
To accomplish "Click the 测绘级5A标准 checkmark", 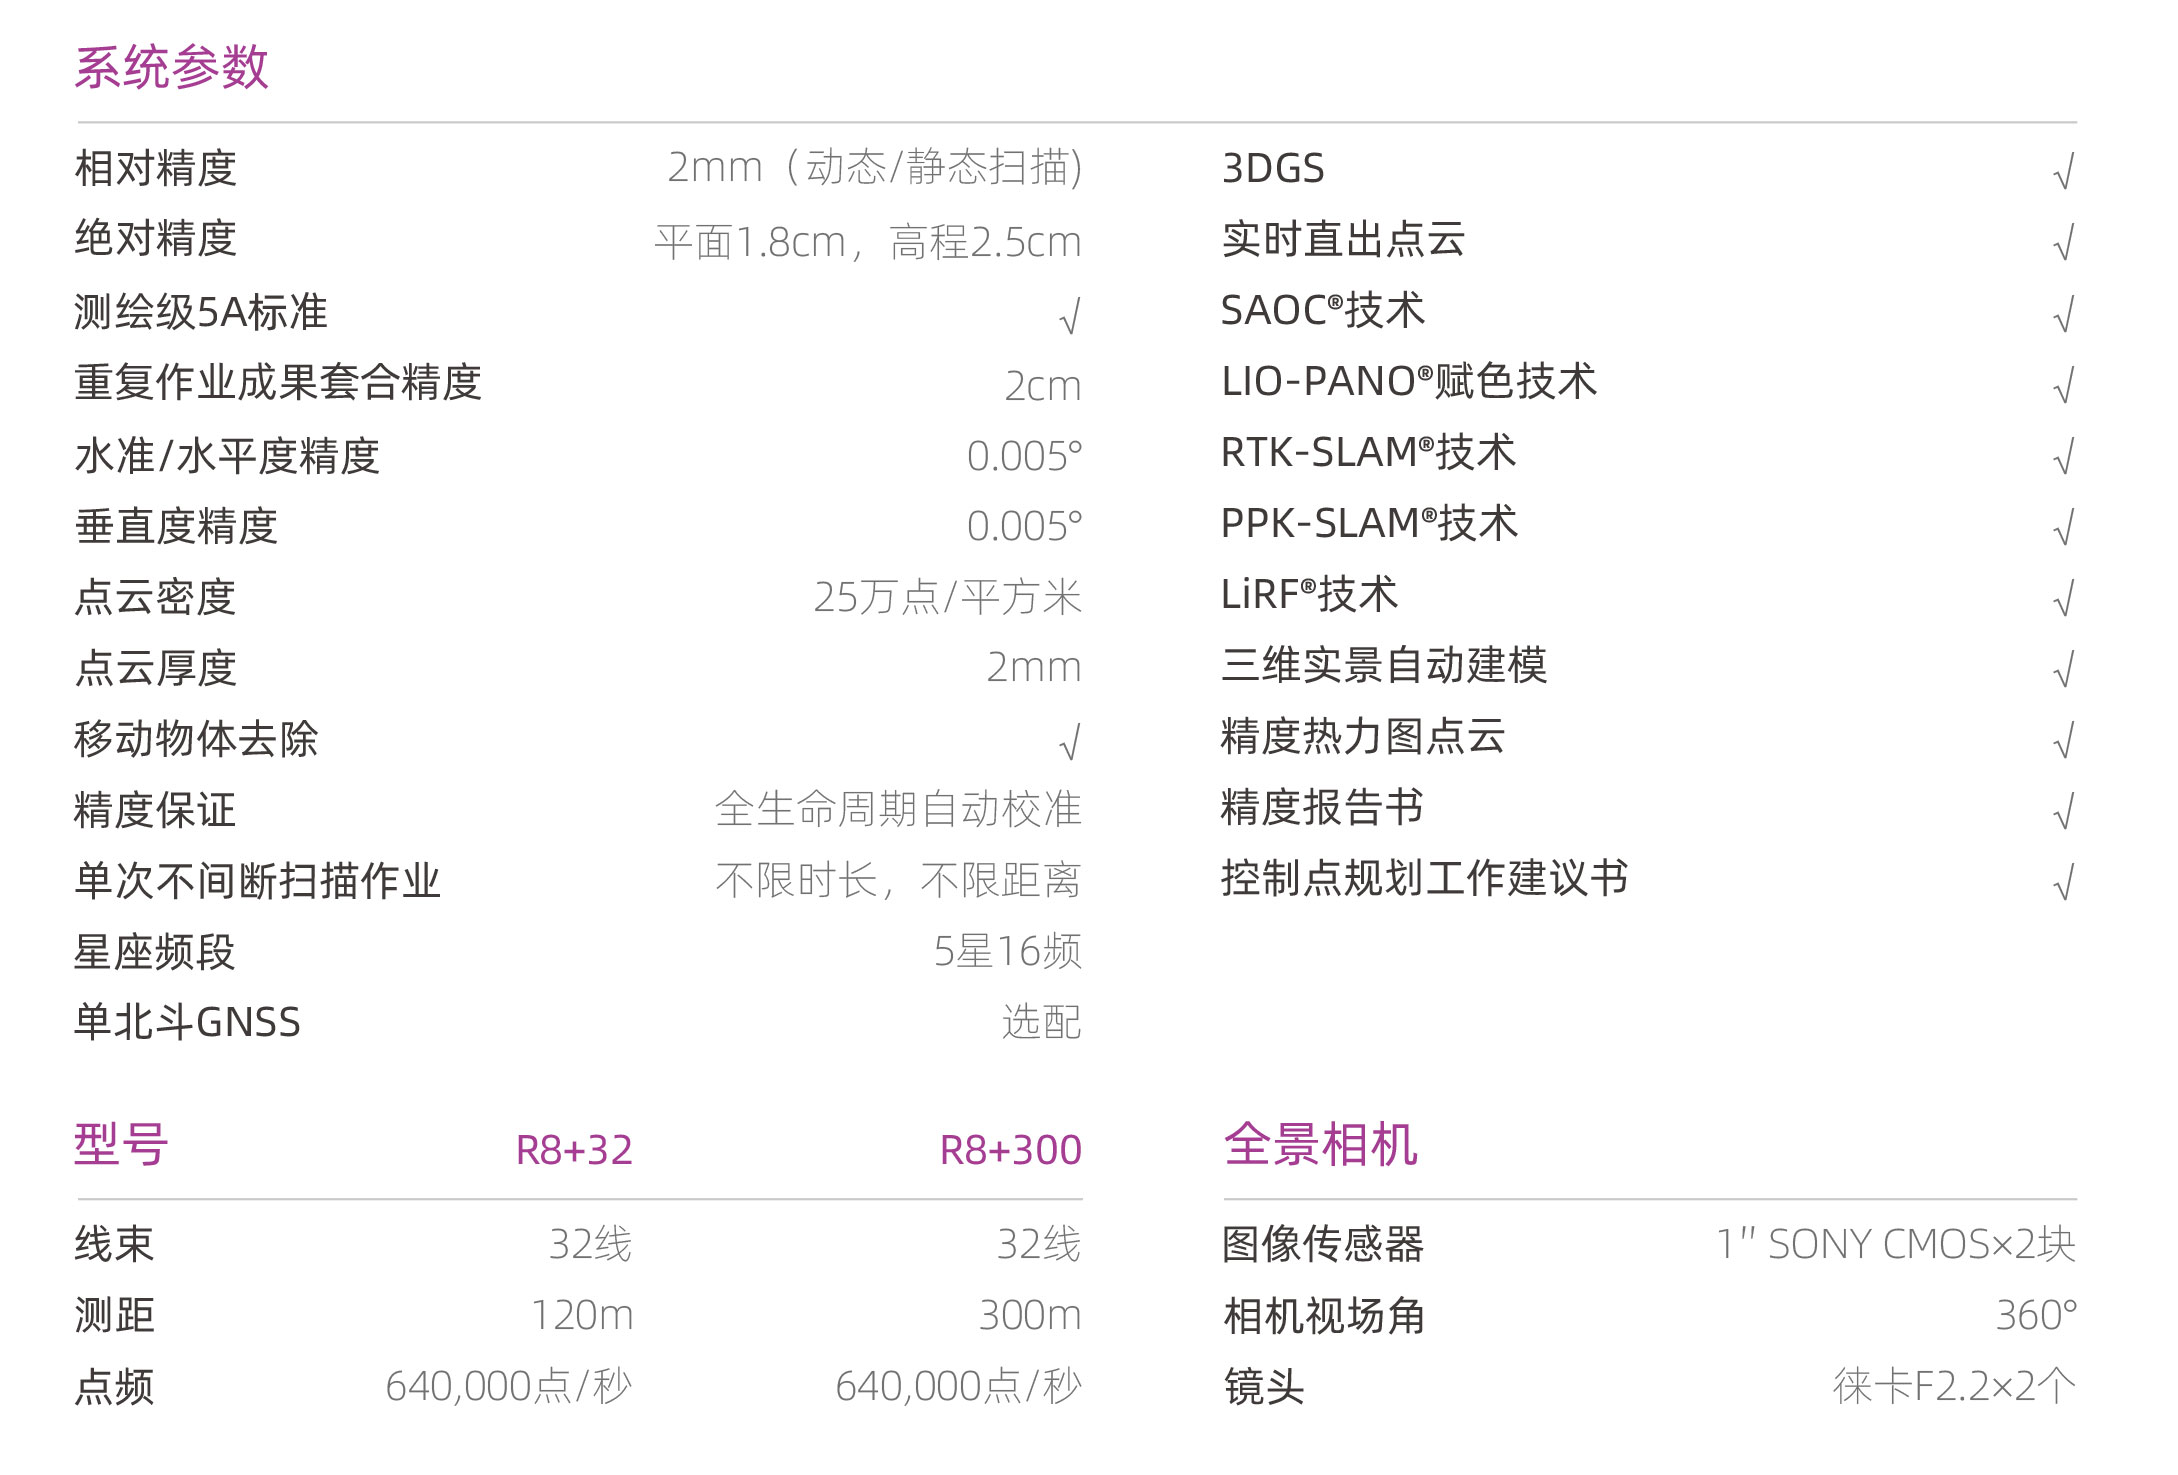I will pos(1070,317).
